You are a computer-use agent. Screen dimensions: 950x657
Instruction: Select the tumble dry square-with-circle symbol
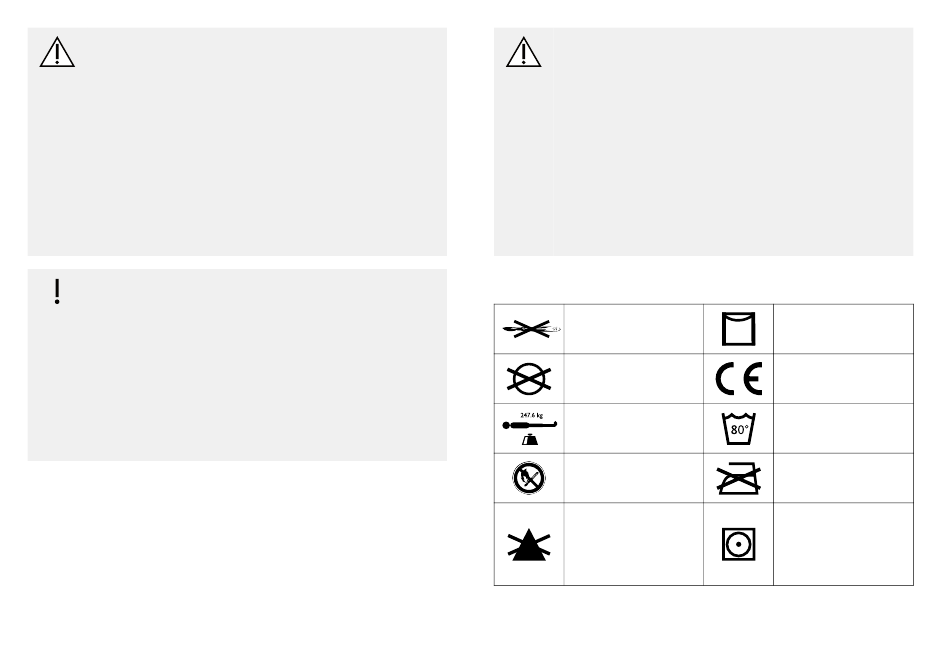click(739, 544)
